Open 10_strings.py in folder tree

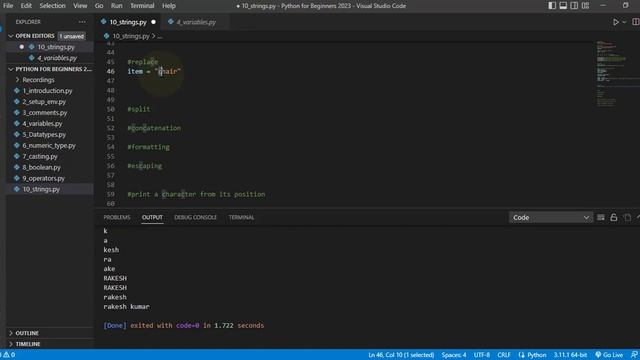click(x=41, y=189)
